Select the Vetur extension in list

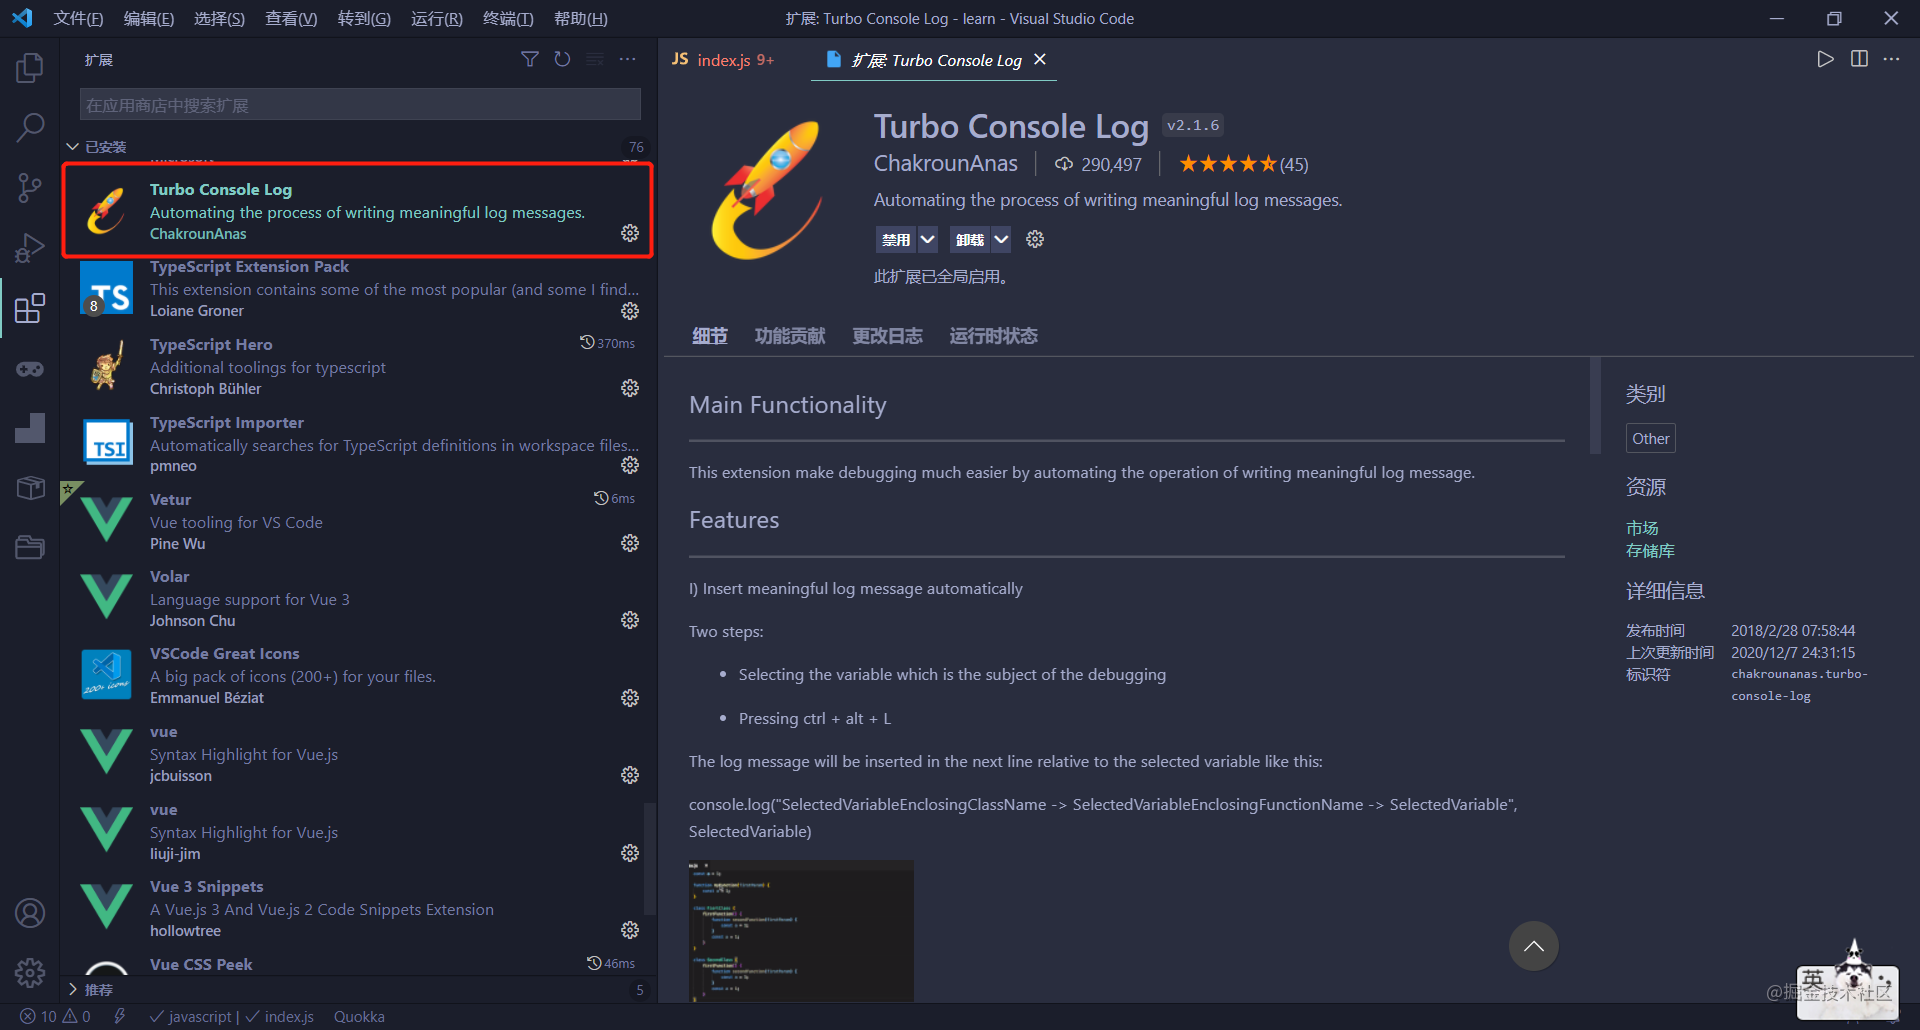click(358, 521)
